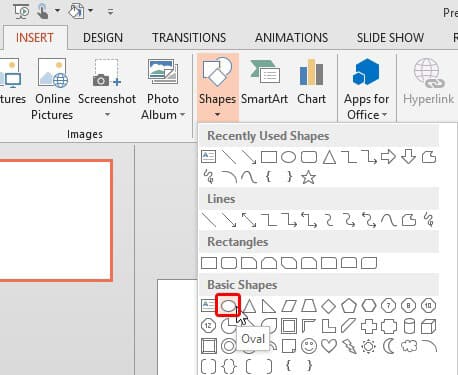Insert the Lightning Bolt shape

349,347
